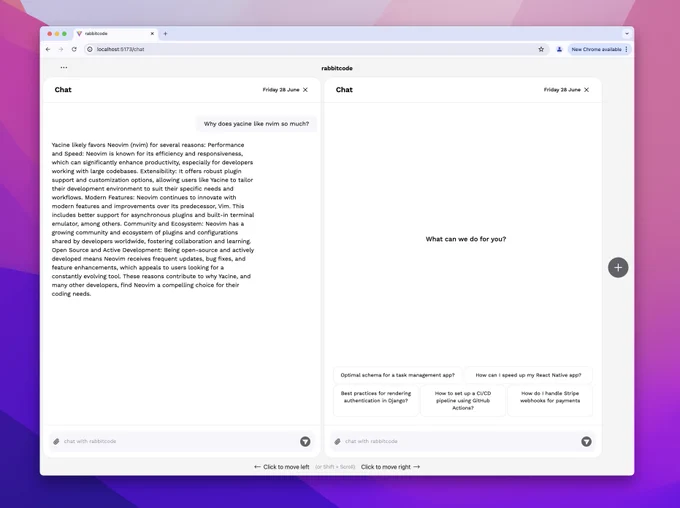Image resolution: width=680 pixels, height=508 pixels.
Task: Choose 'How can I speed up my React Native app?'
Action: pos(528,375)
